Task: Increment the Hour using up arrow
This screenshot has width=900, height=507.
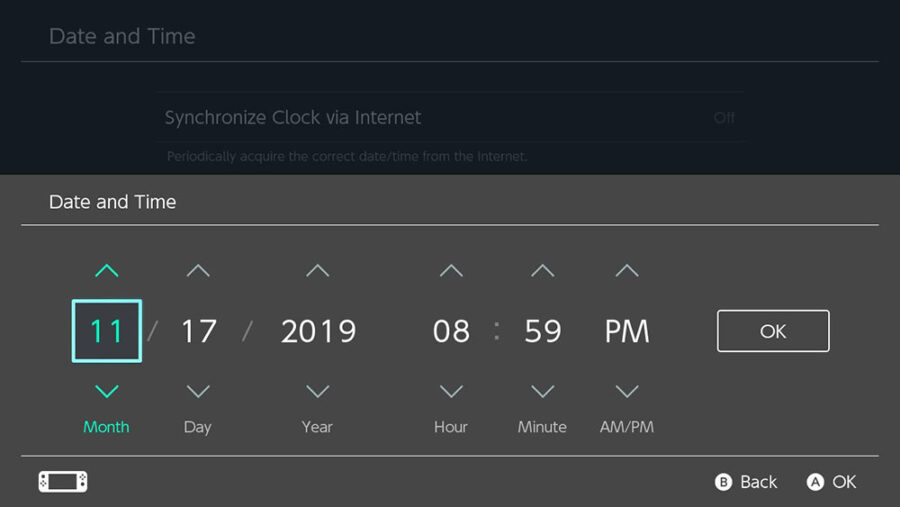Action: [451, 271]
